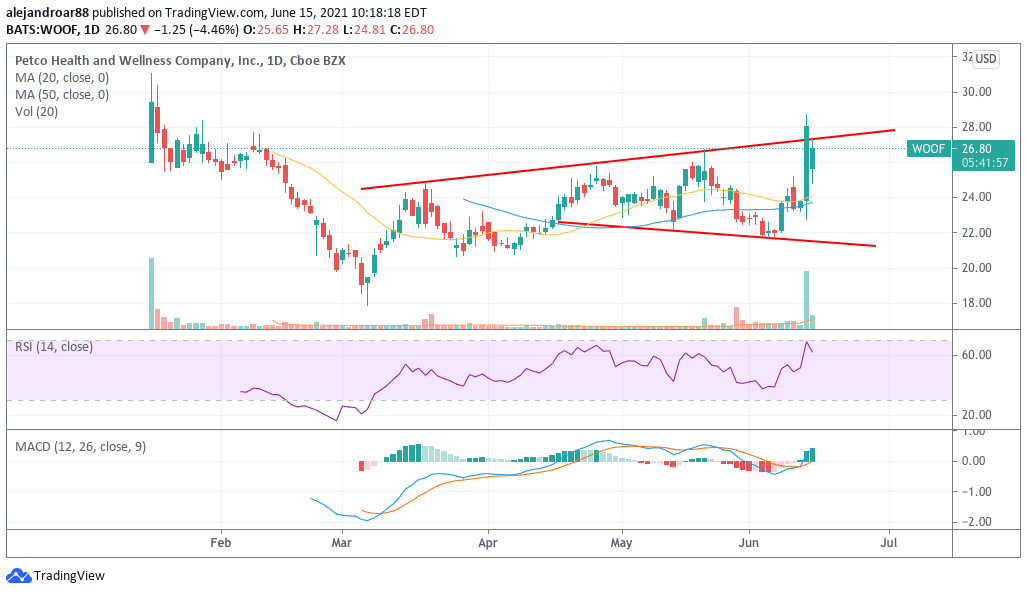Click the USD currency button
Viewport: 1027px width, 594px height.
point(985,59)
